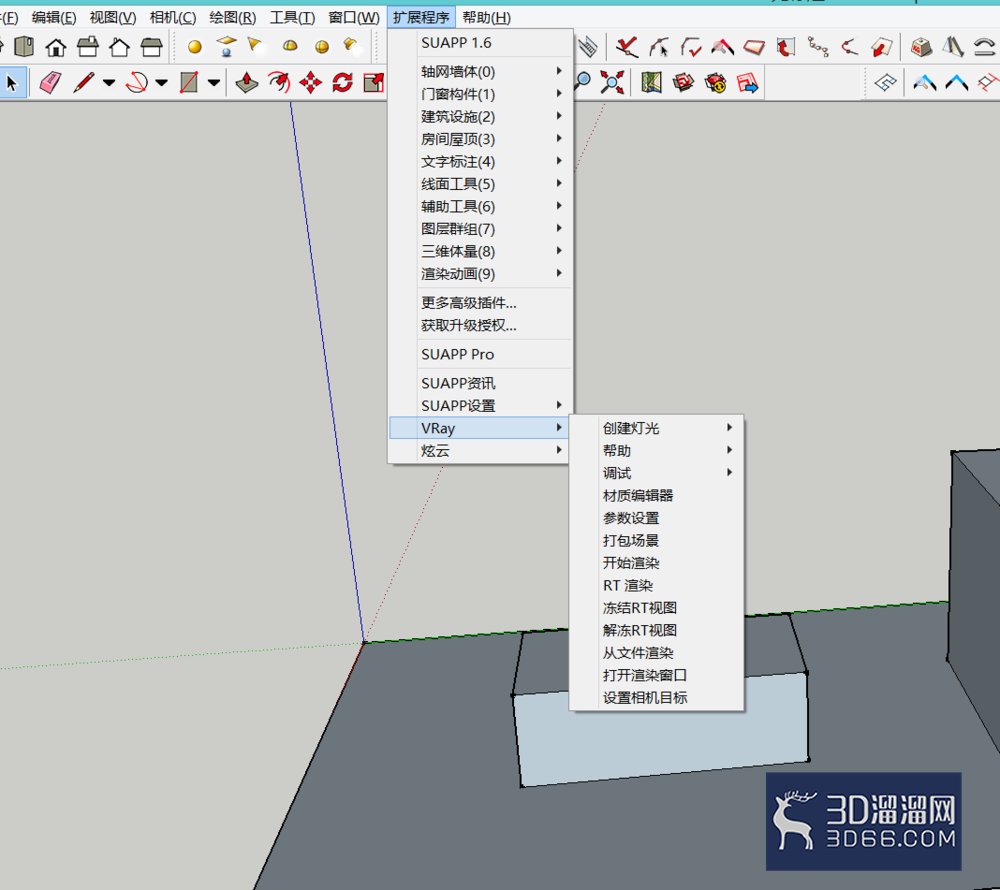This screenshot has width=1000, height=890.
Task: Open the Rectangle tool dropdown arrow
Action: [214, 83]
